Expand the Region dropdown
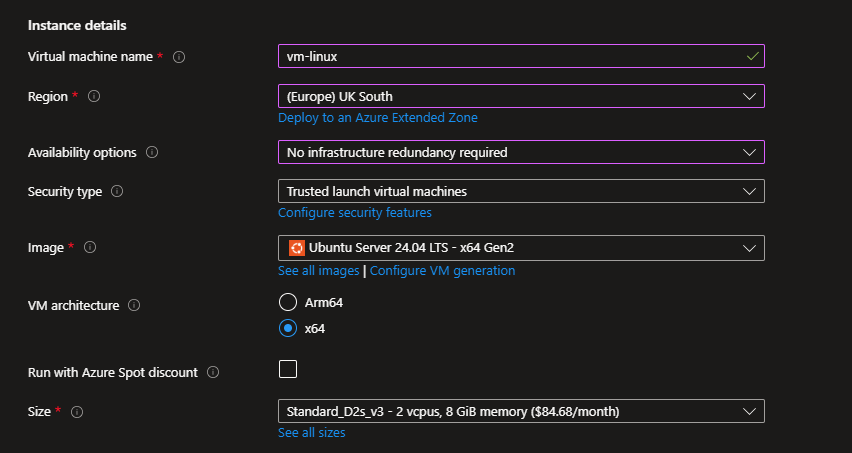852x453 pixels. point(520,96)
